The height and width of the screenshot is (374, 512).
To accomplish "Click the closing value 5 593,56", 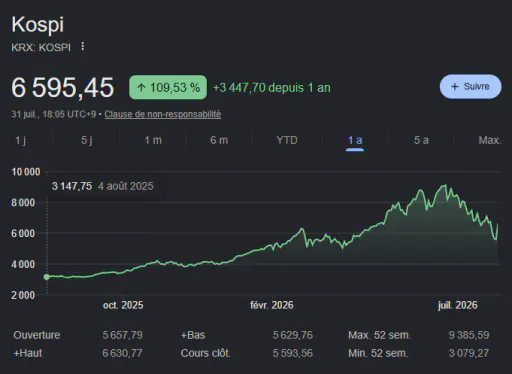I will click(x=293, y=353).
